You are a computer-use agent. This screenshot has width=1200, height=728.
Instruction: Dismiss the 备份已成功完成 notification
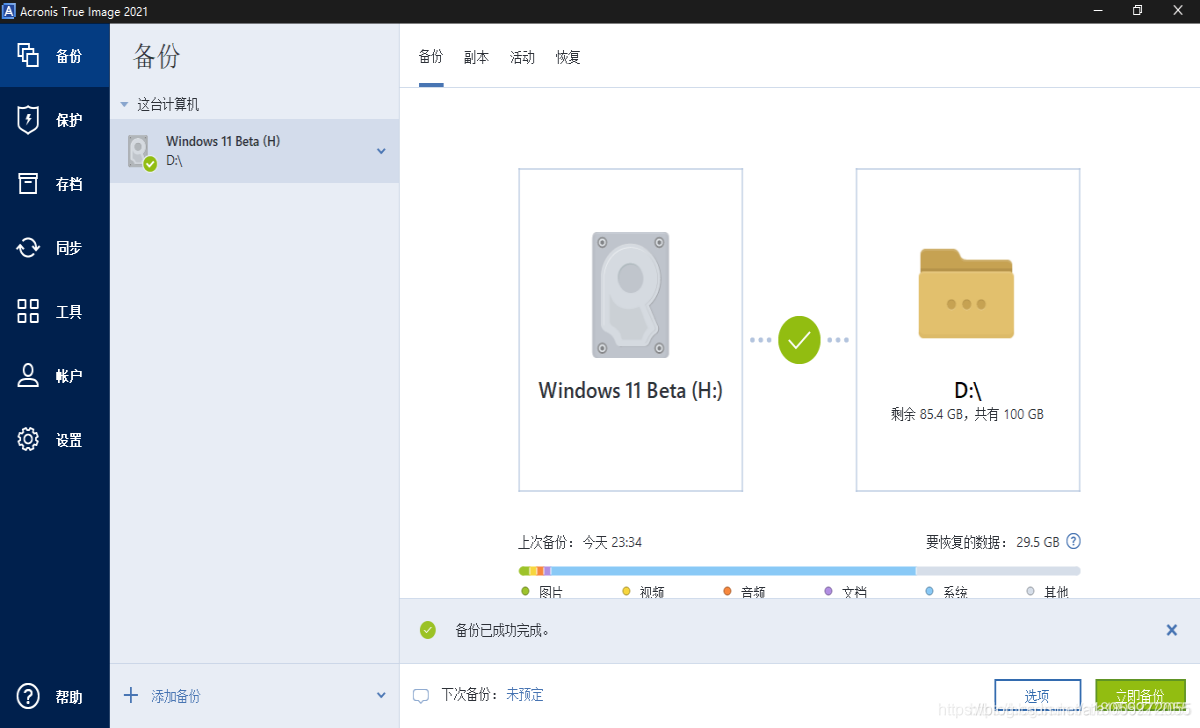coord(1172,630)
